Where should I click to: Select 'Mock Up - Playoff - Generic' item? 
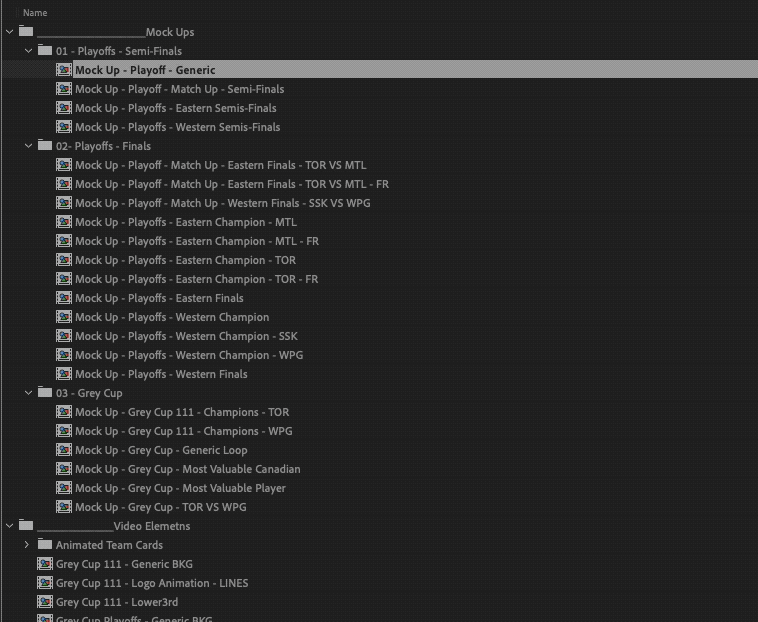(145, 70)
